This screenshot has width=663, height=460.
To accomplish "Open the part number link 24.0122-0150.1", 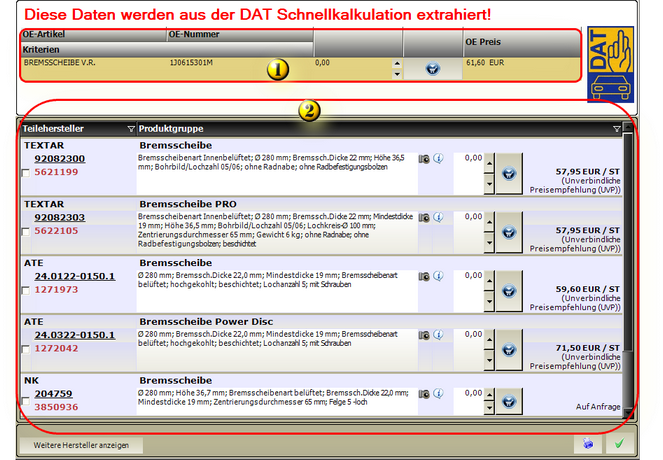I will 74,276.
